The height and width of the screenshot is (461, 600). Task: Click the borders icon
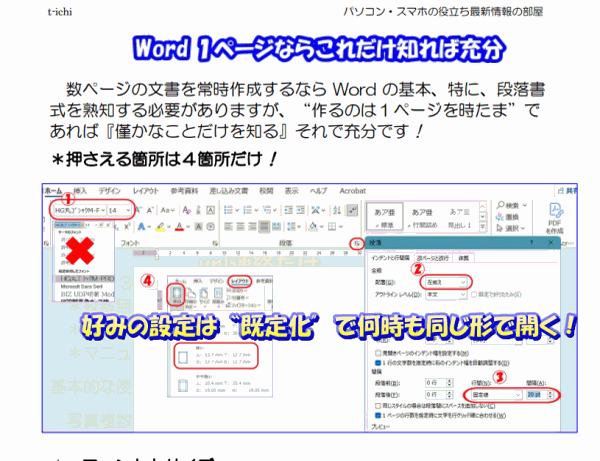pos(332,226)
